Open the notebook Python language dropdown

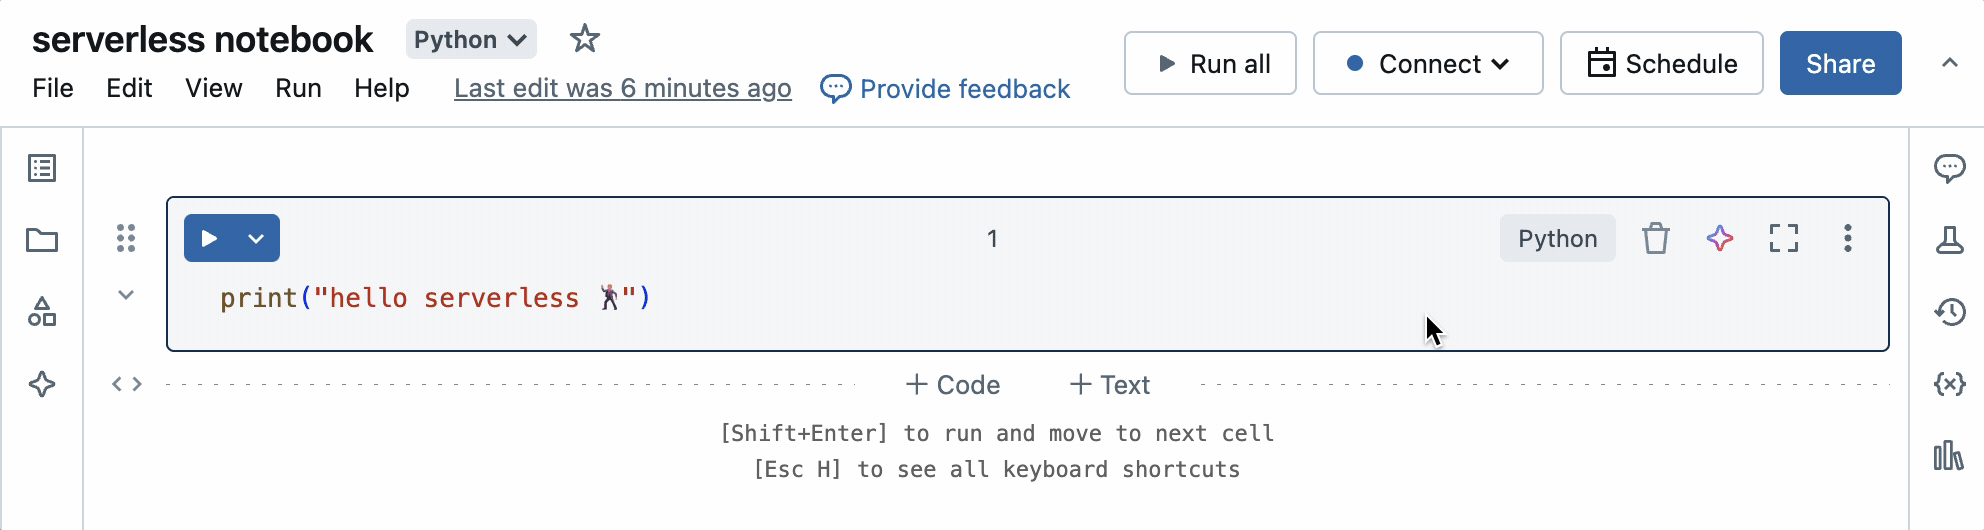click(470, 39)
